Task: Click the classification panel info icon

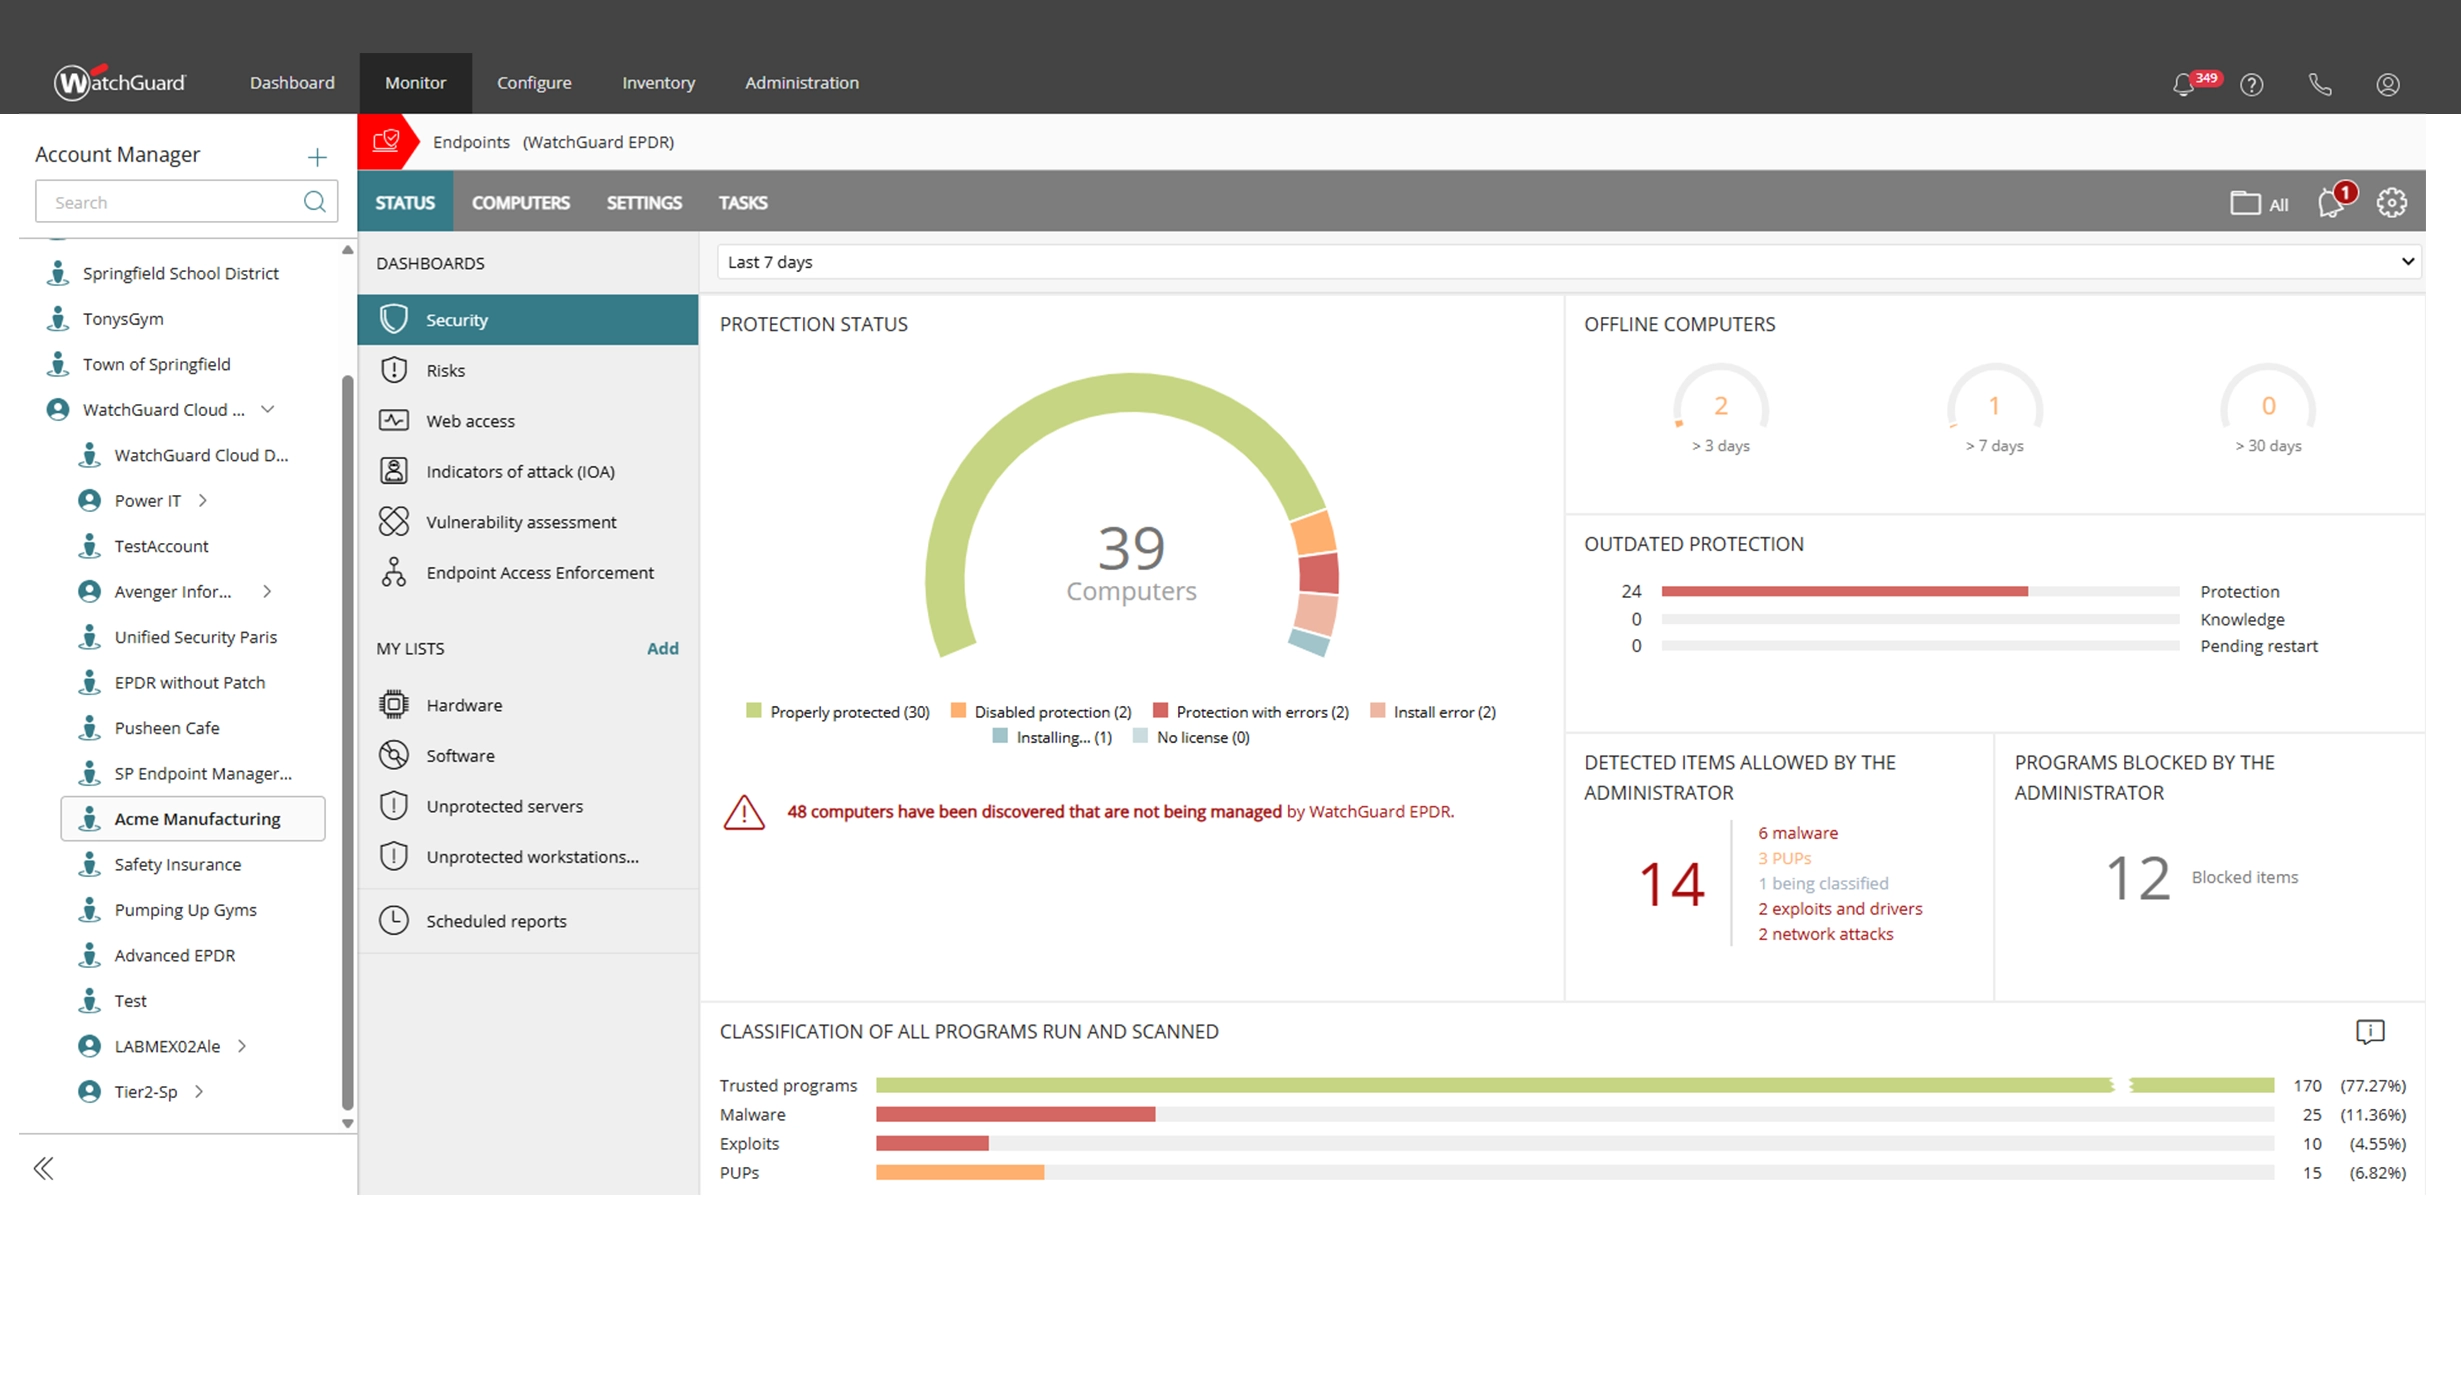Action: (2370, 1031)
